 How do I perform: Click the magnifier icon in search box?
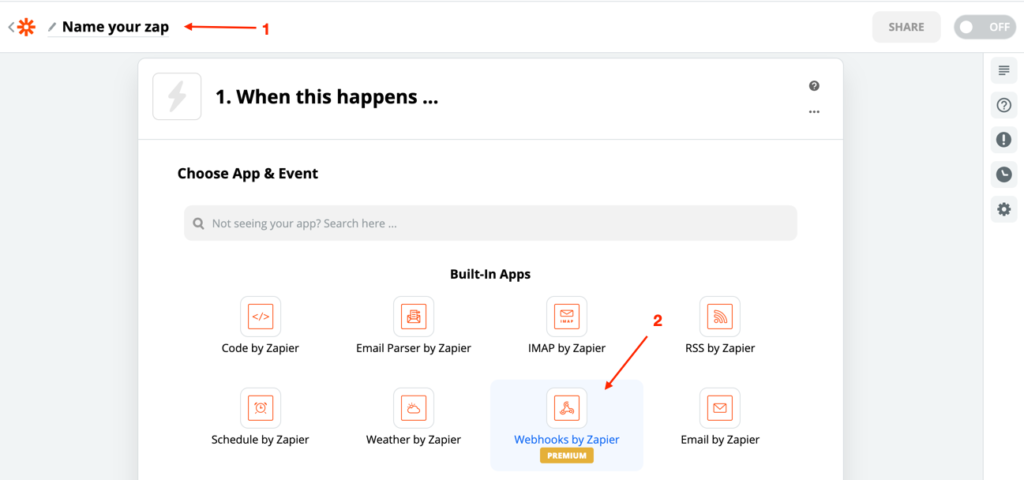(199, 223)
